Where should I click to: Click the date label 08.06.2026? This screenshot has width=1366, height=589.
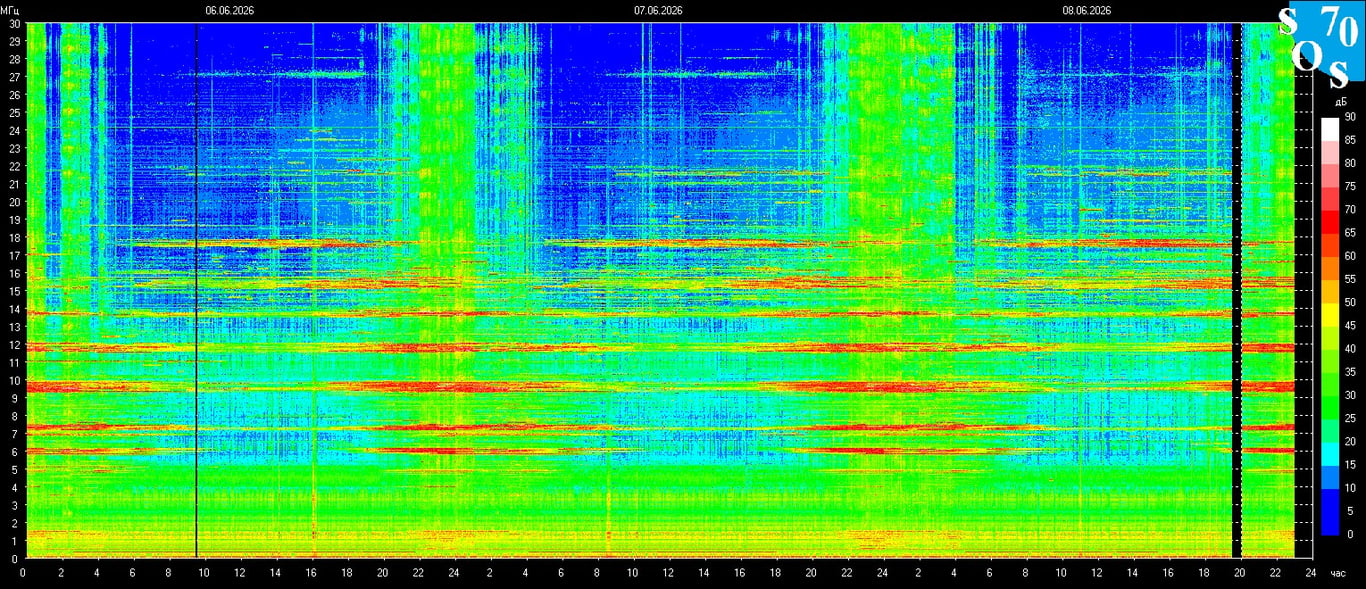click(1087, 10)
